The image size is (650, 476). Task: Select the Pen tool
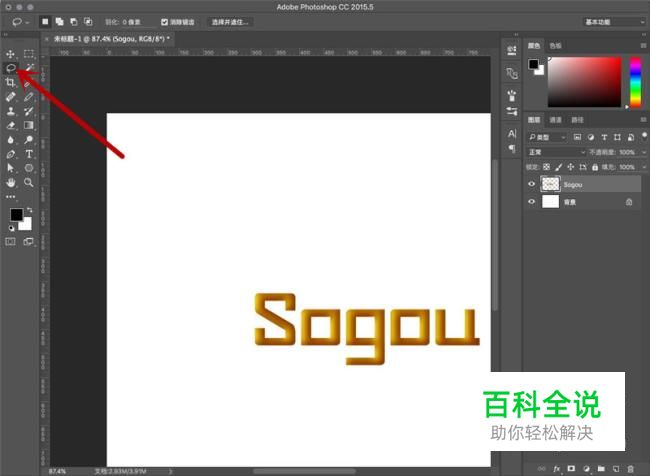pos(10,154)
